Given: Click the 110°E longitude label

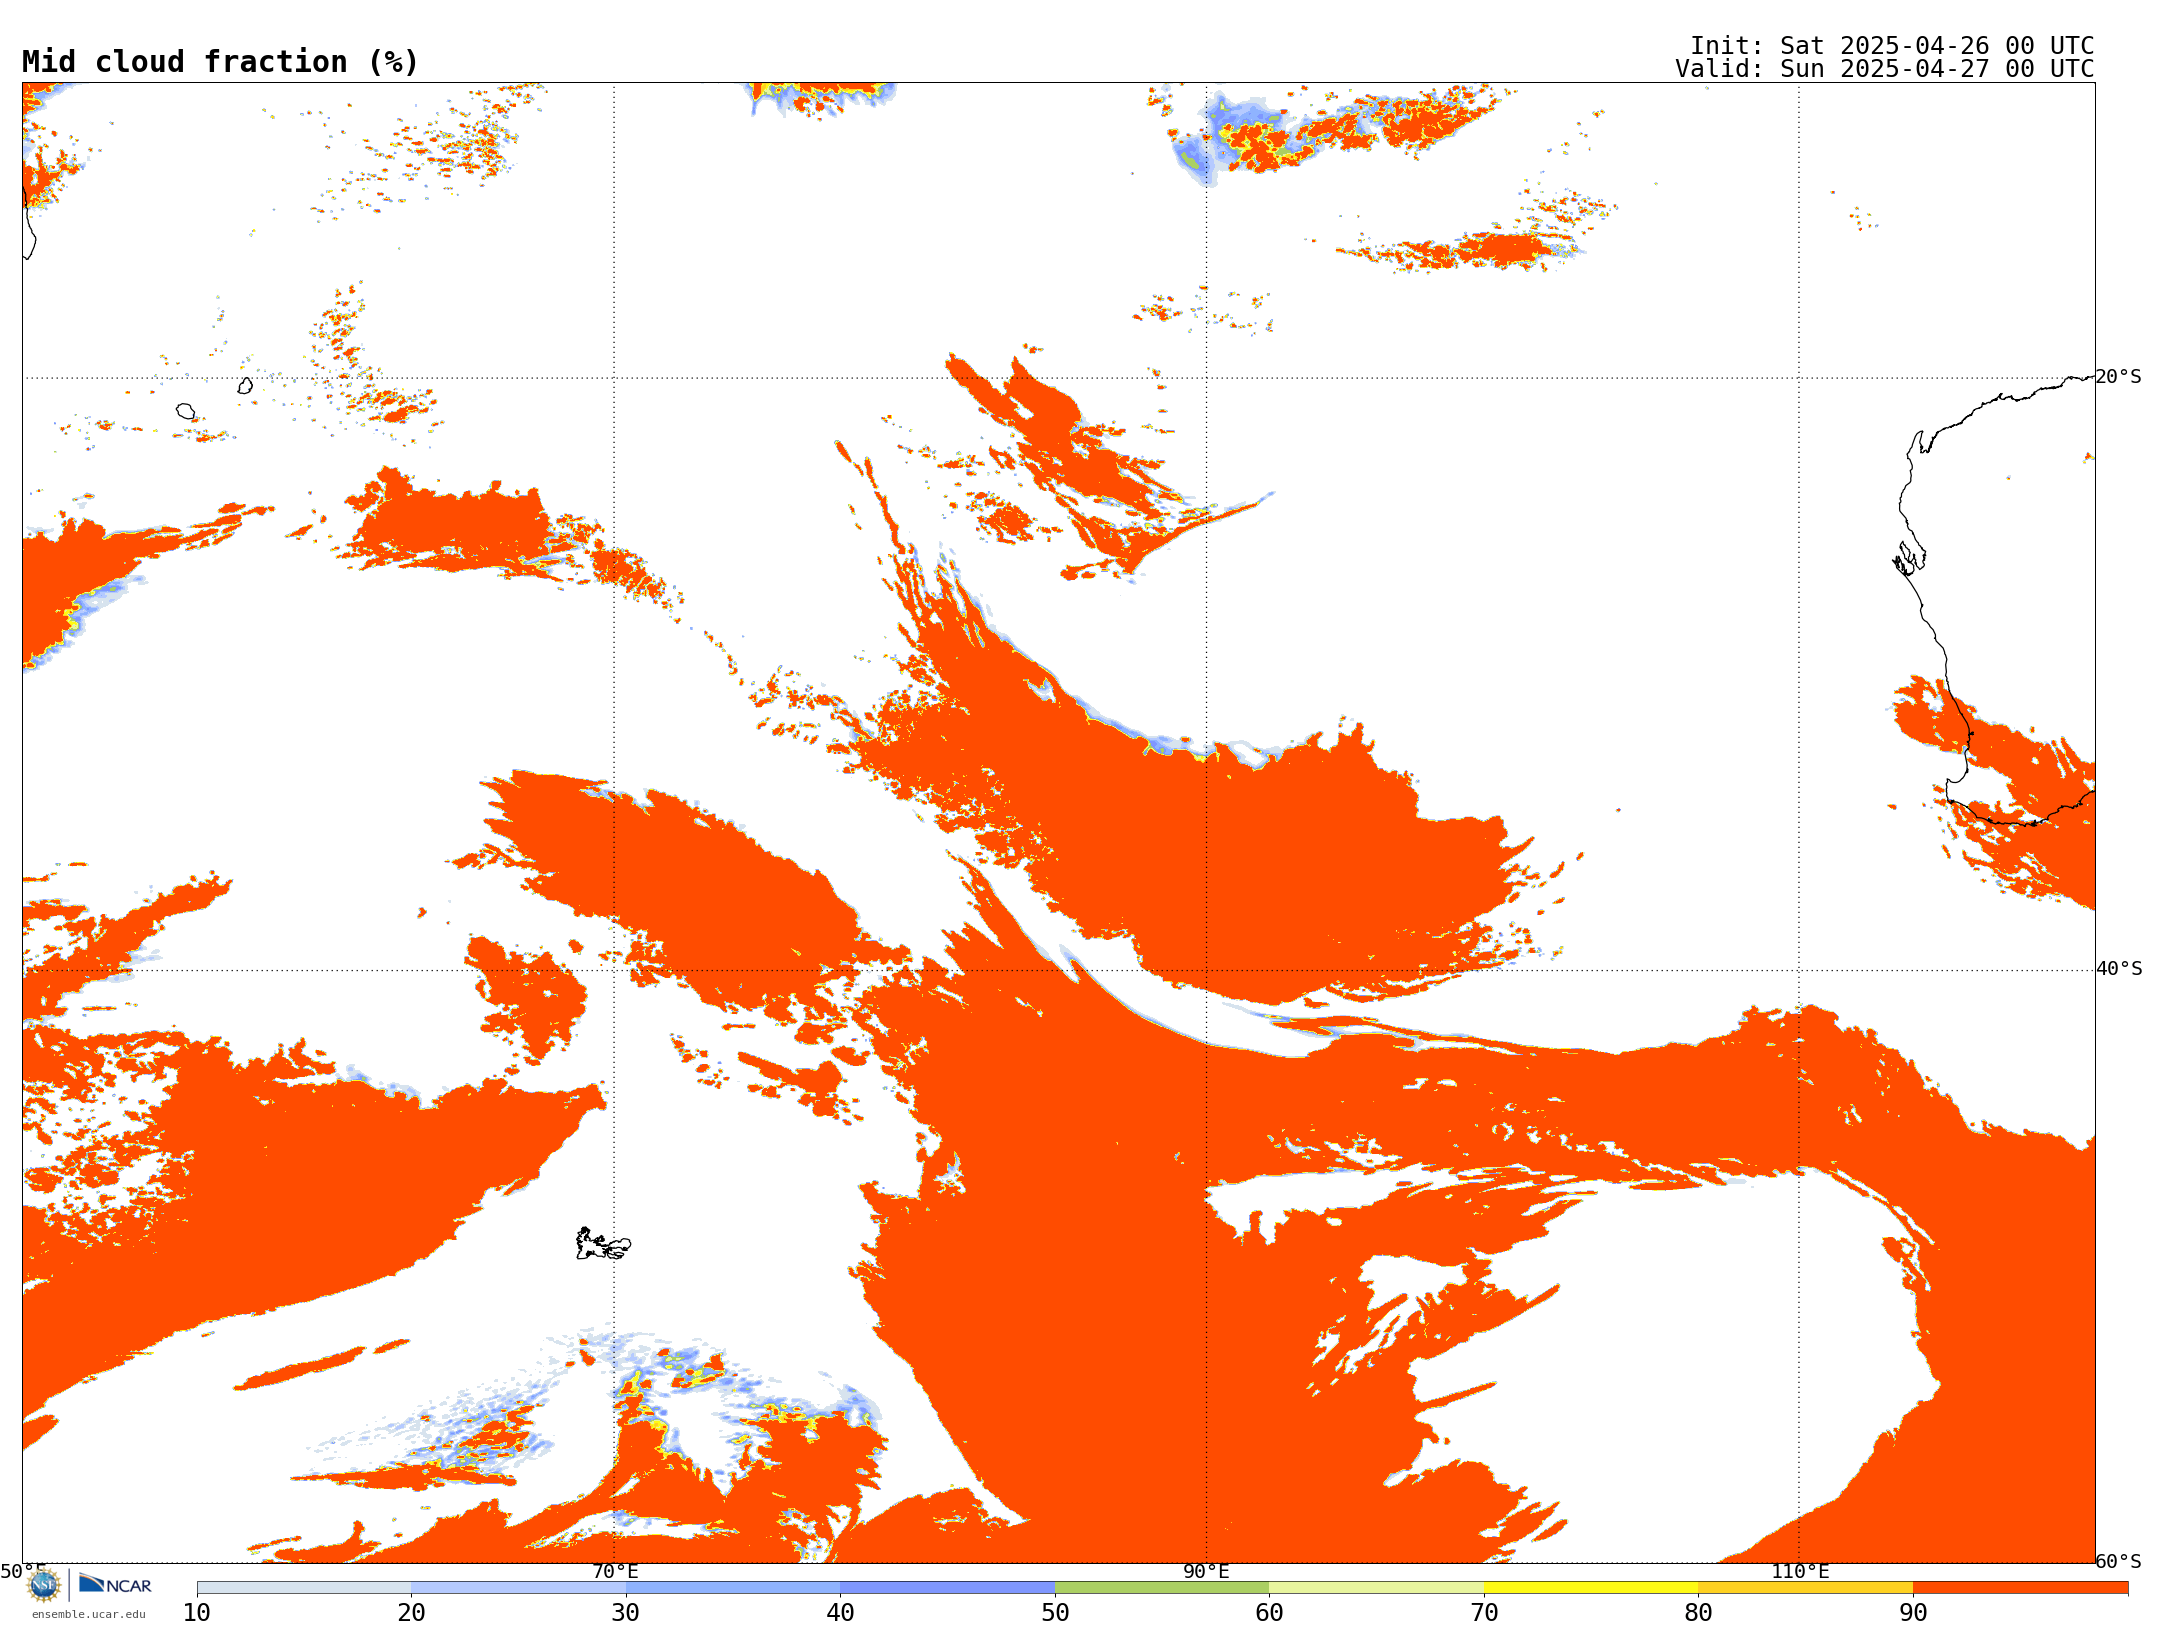Looking at the screenshot, I should pos(1800,1572).
